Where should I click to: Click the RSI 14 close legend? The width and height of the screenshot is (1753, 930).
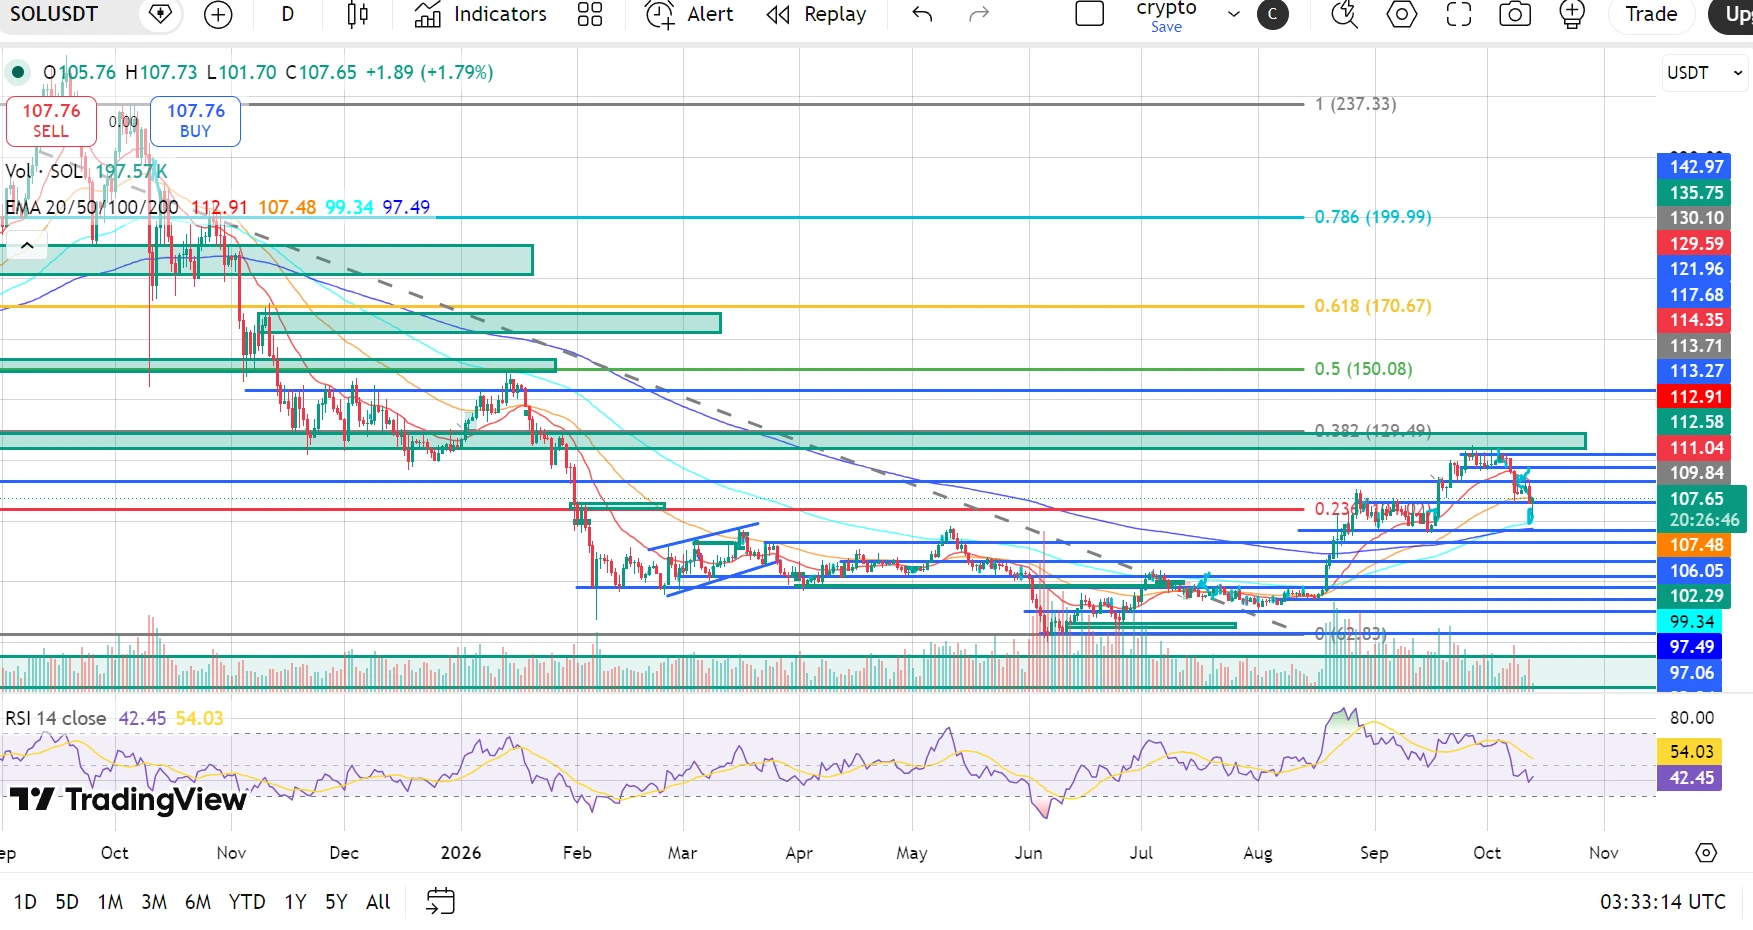coord(56,718)
